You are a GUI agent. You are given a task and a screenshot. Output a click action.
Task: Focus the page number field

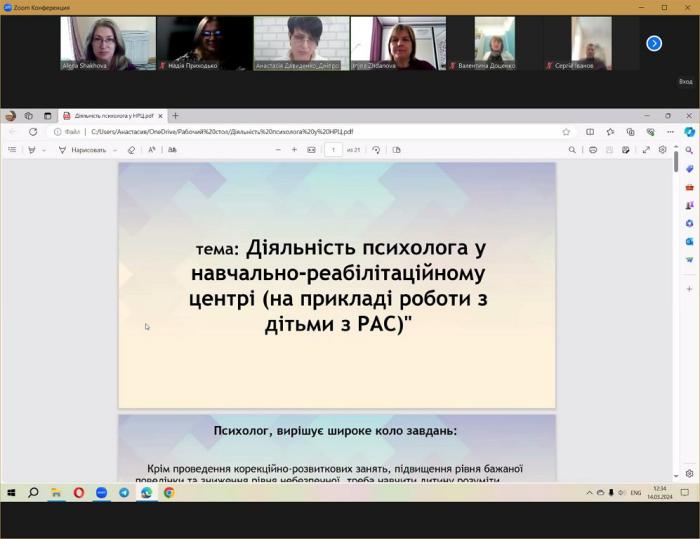click(333, 150)
